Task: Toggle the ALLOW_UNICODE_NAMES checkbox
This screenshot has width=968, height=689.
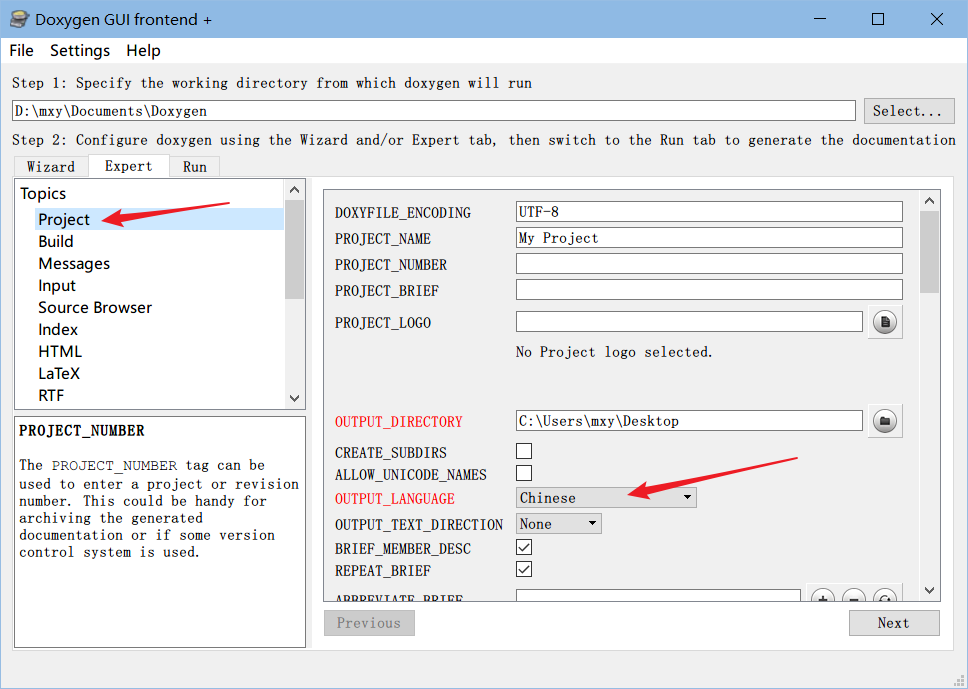Action: [524, 473]
